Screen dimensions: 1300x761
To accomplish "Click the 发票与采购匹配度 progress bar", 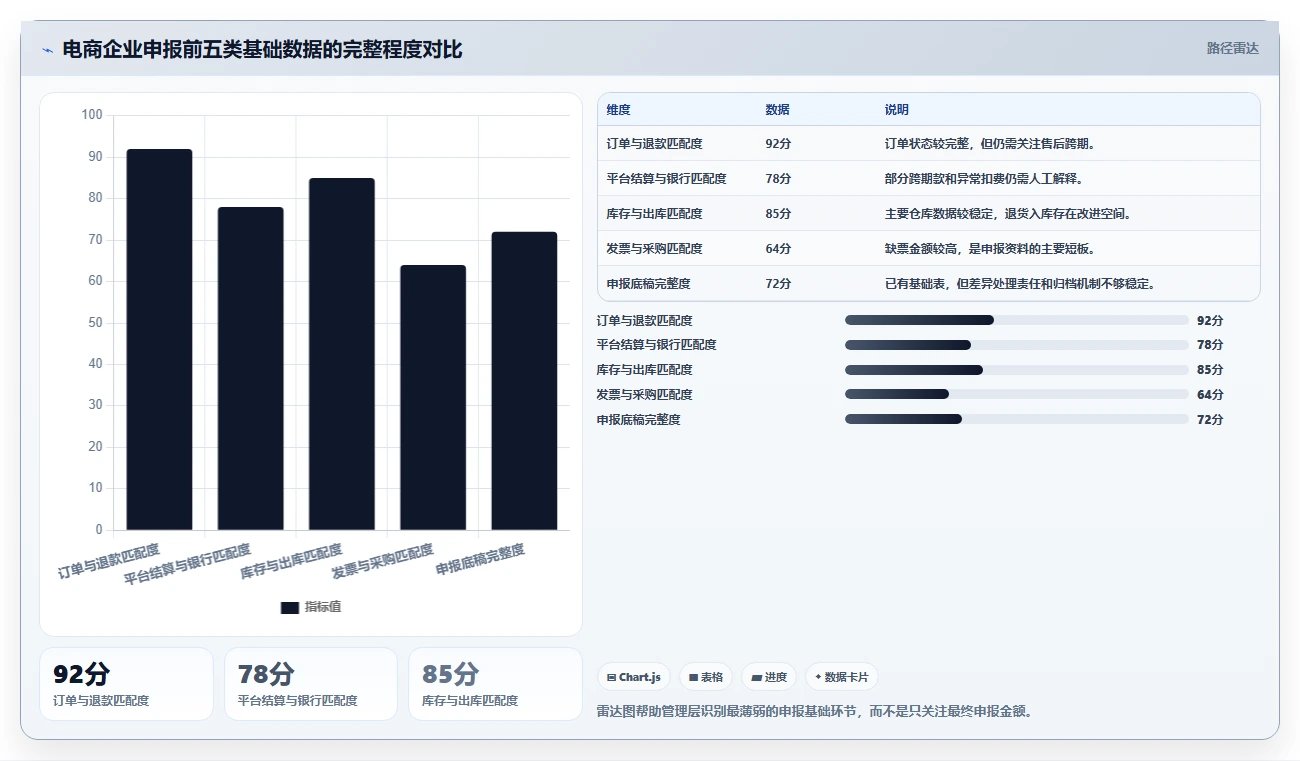I will (x=1016, y=394).
